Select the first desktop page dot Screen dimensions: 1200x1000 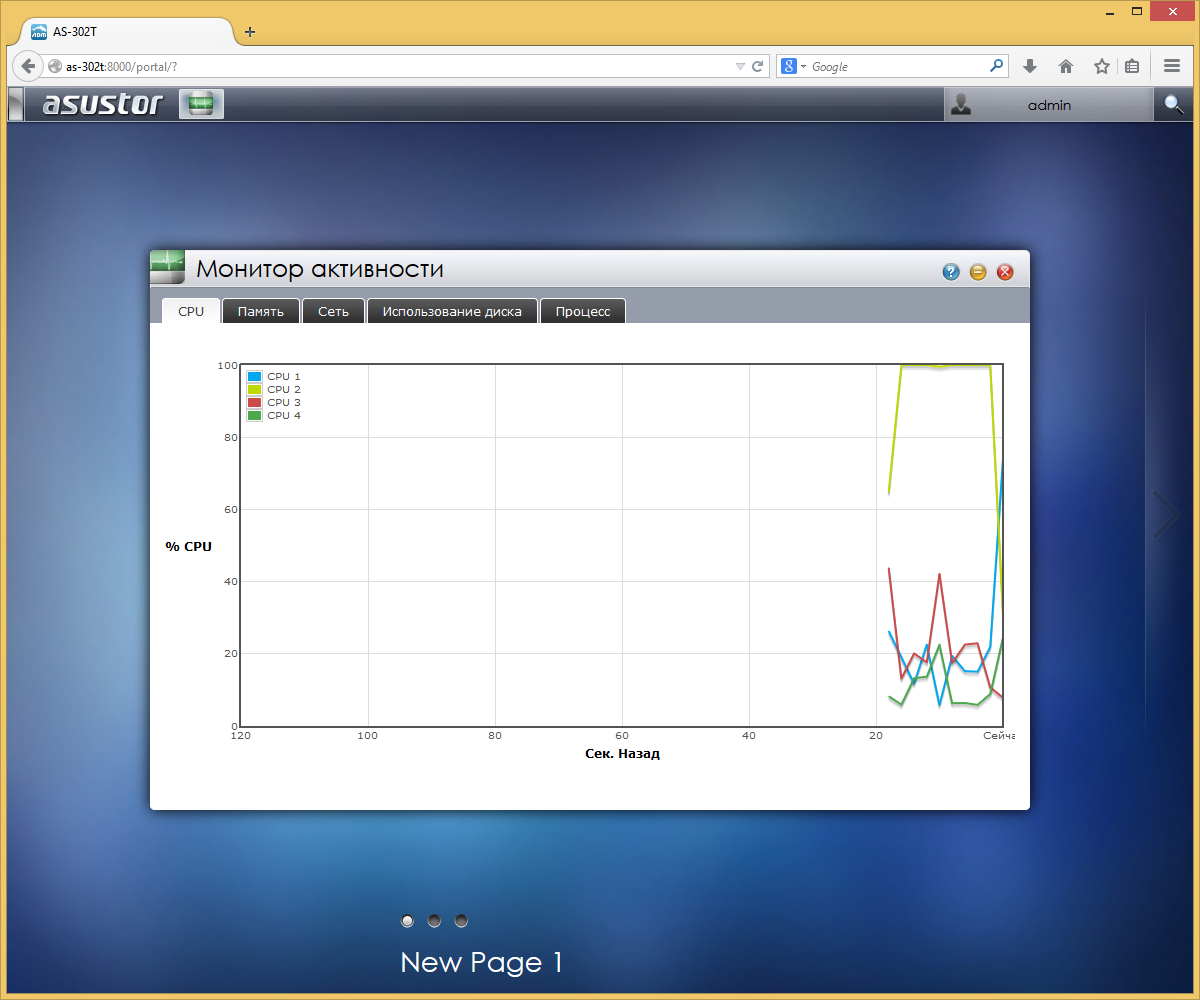407,920
